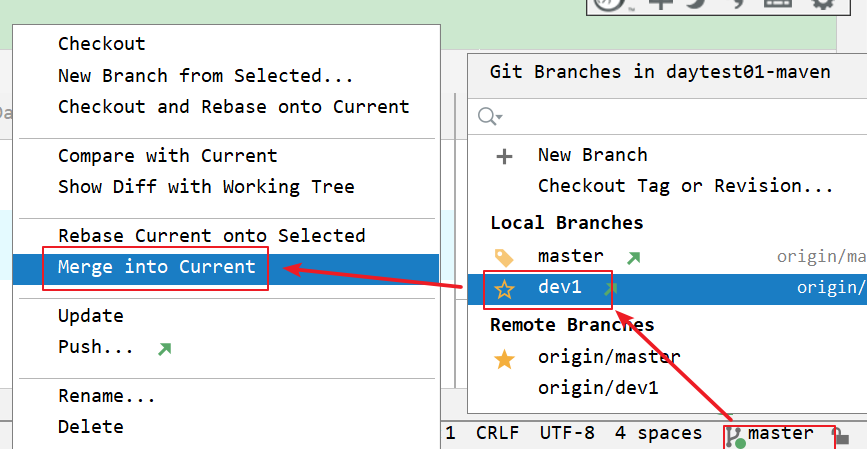Toggle the read-only lock in the status bar

click(842, 437)
